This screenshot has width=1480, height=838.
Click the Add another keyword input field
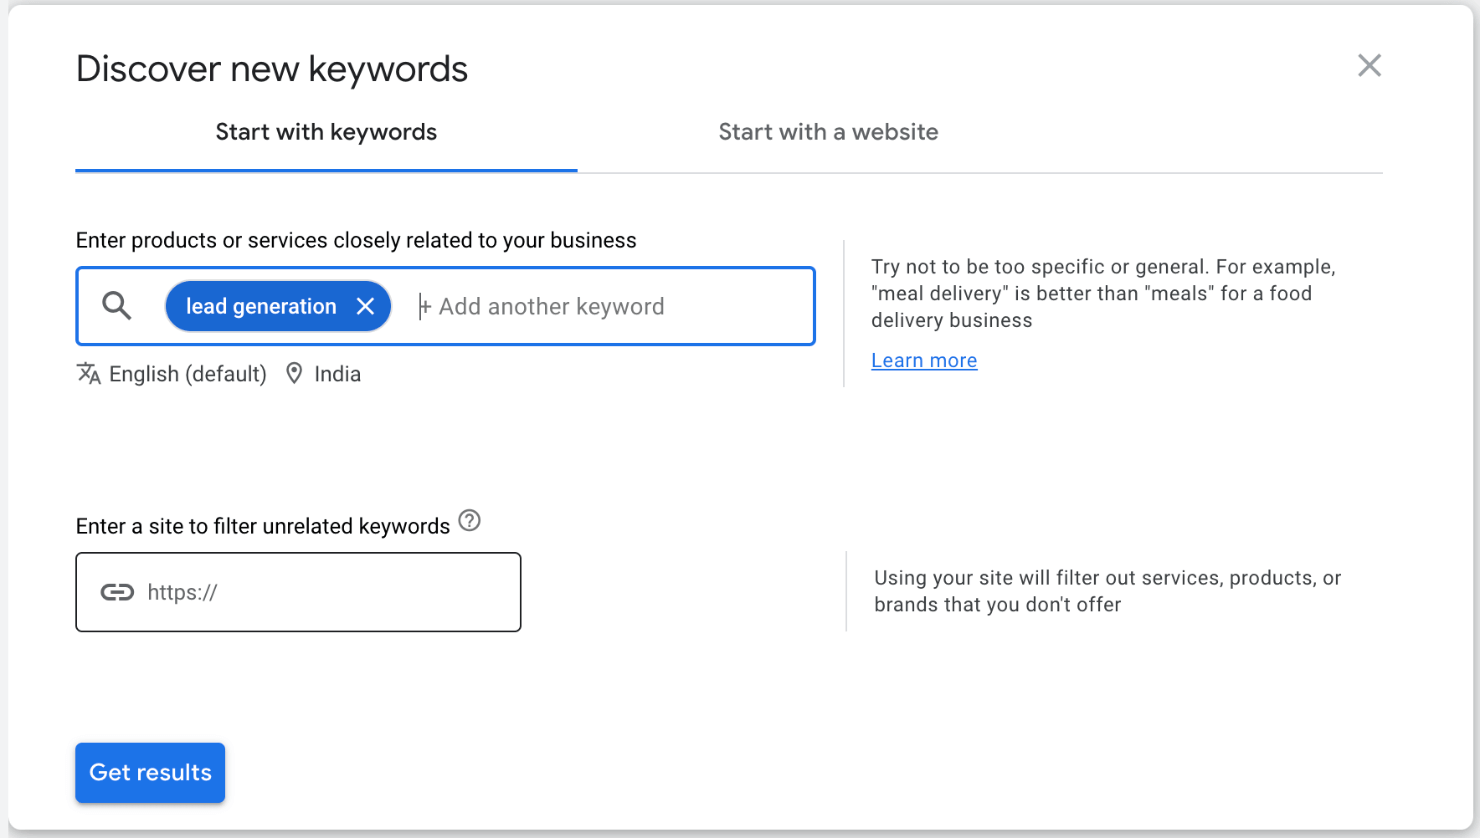[551, 306]
